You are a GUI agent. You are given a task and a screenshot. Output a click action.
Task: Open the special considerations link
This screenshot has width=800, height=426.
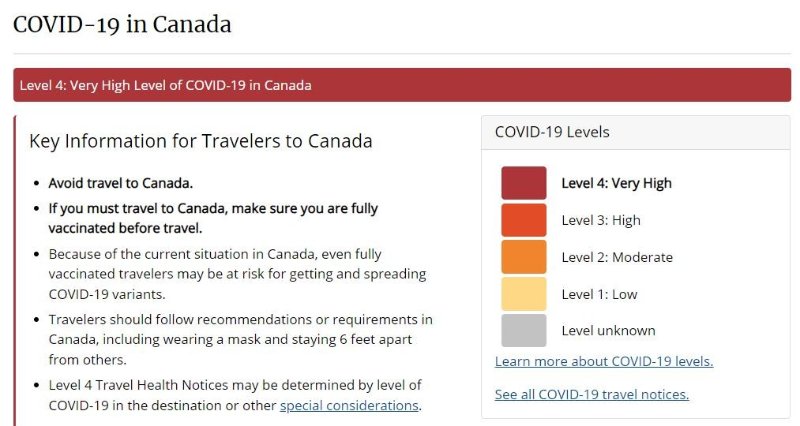[349, 406]
